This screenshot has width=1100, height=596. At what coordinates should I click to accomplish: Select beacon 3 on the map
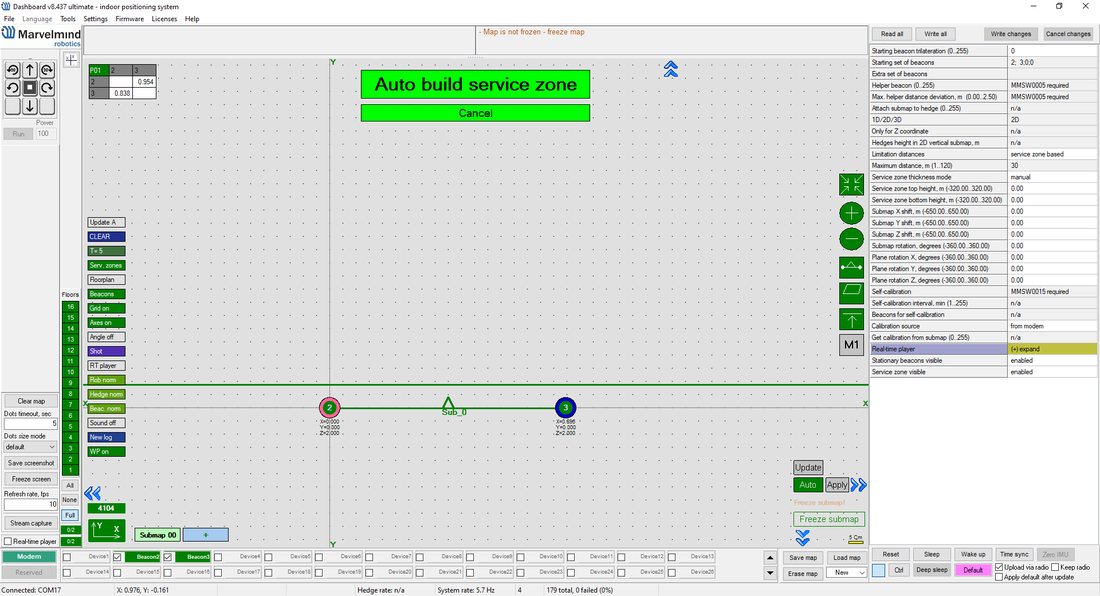pos(565,407)
